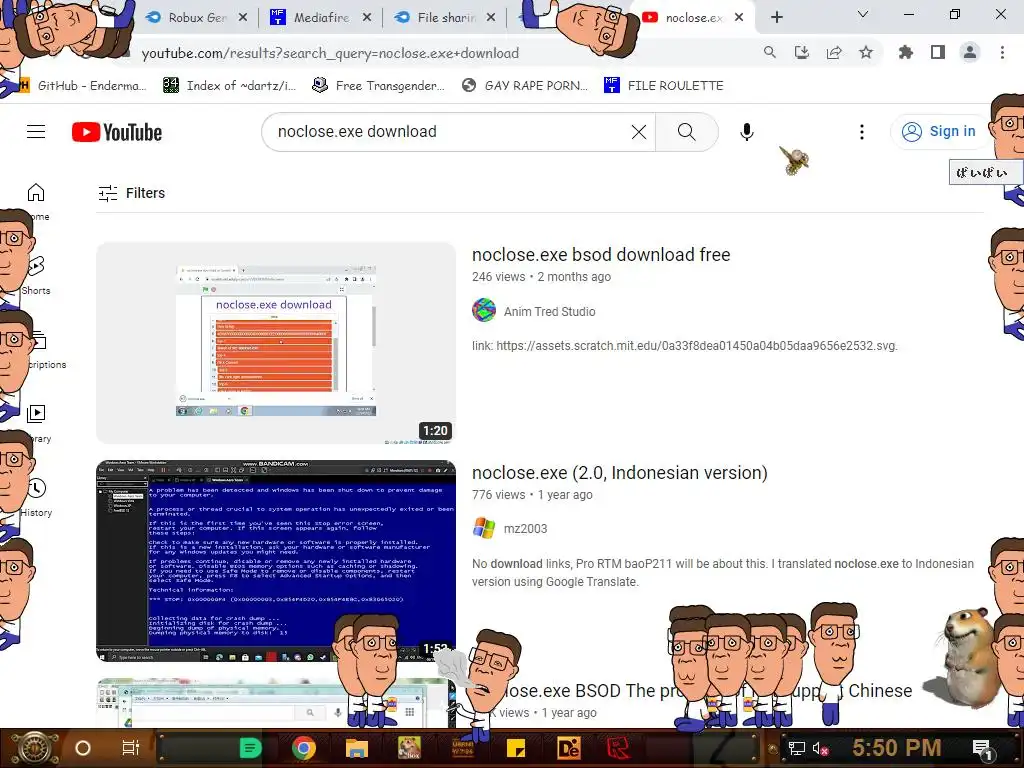Close the Mediafire tab
Viewport: 1024px width, 768px height.
367,18
